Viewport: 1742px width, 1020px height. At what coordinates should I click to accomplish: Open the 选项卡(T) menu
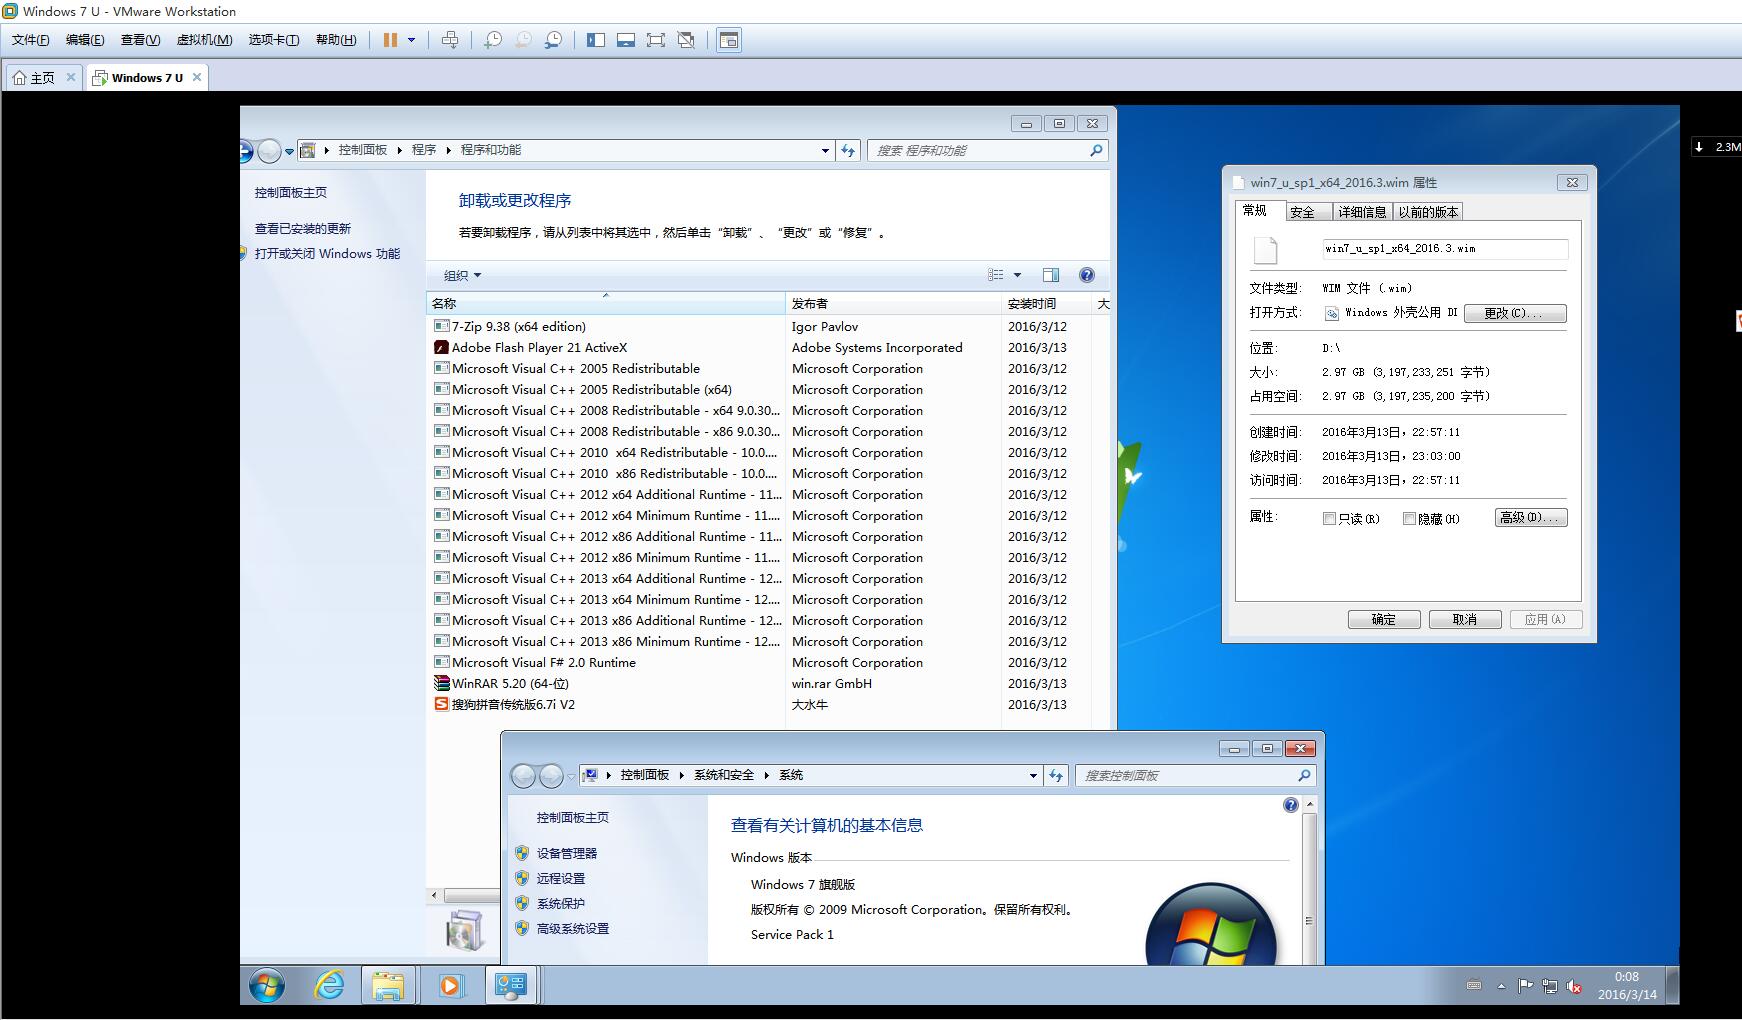click(x=274, y=40)
